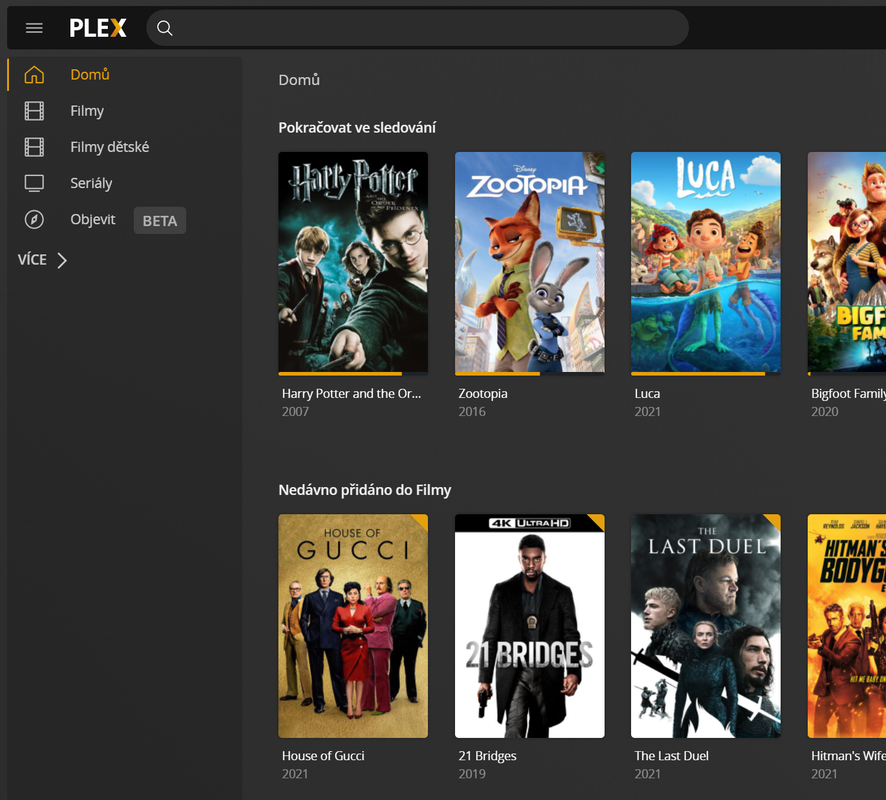The width and height of the screenshot is (886, 800).
Task: Click the unwatched corner badge on 21 Bridges
Action: (598, 520)
